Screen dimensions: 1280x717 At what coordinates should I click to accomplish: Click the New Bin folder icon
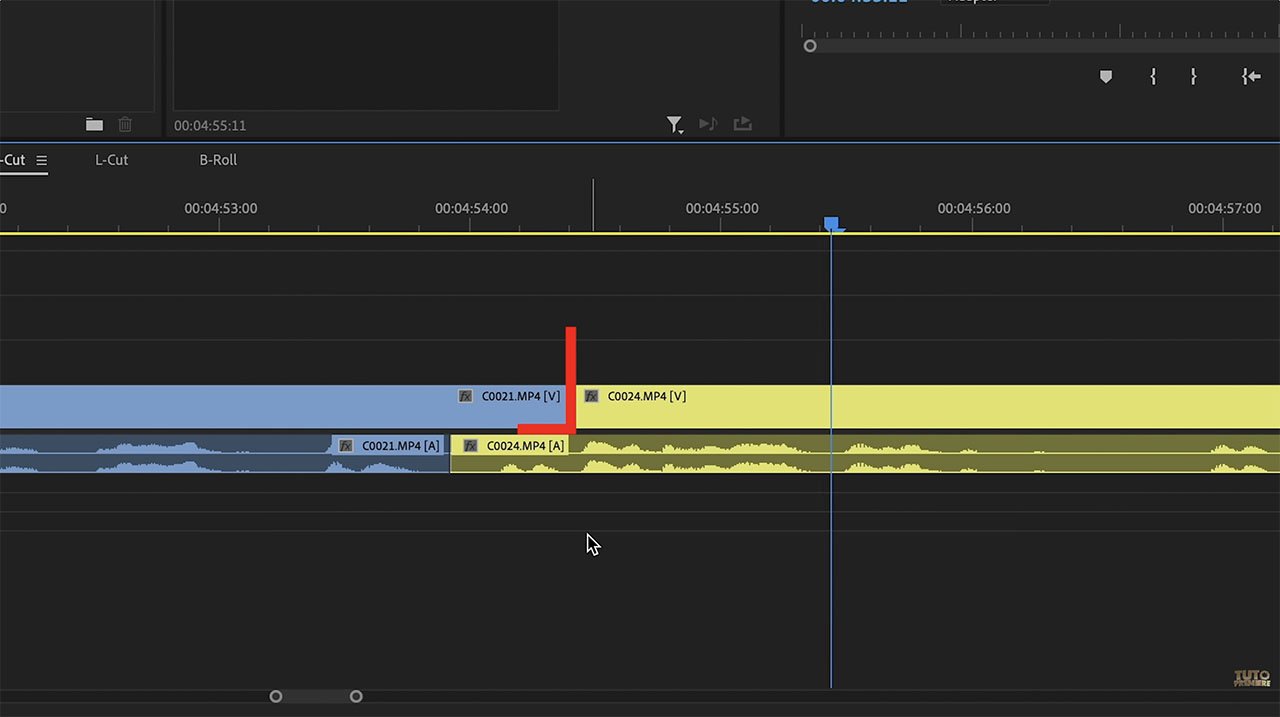[x=94, y=124]
